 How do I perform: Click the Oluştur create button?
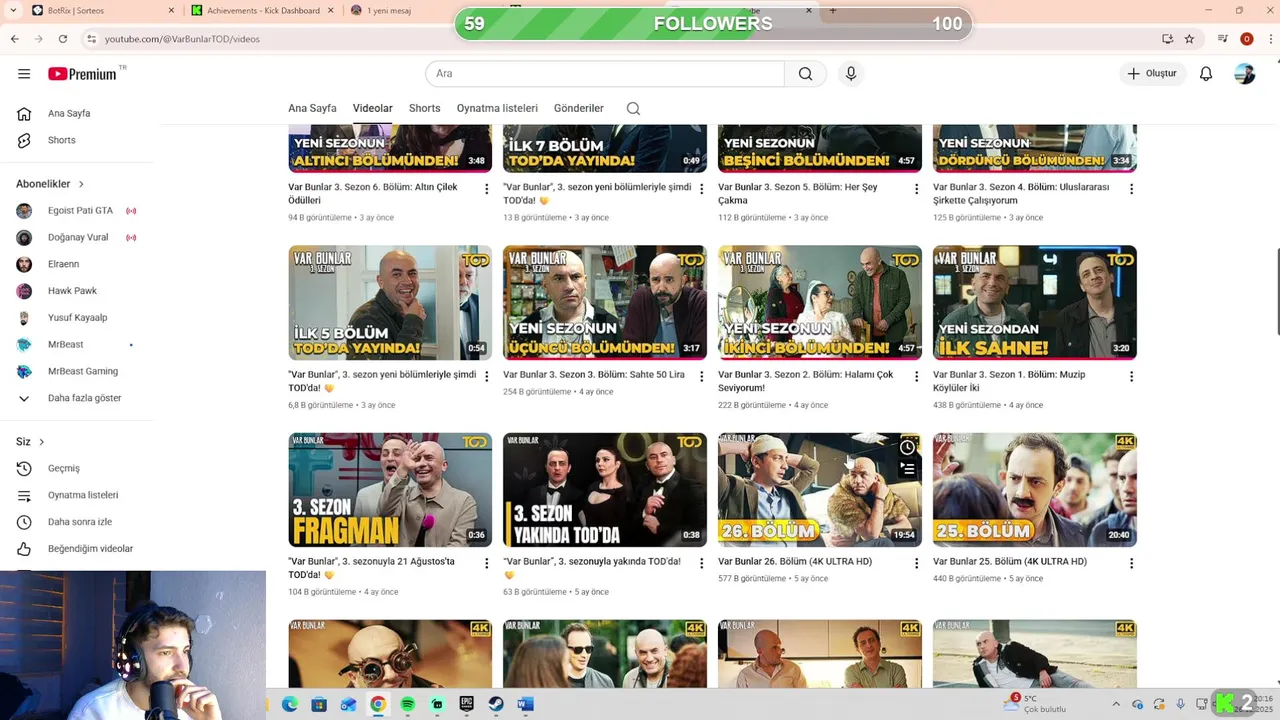click(x=1153, y=74)
